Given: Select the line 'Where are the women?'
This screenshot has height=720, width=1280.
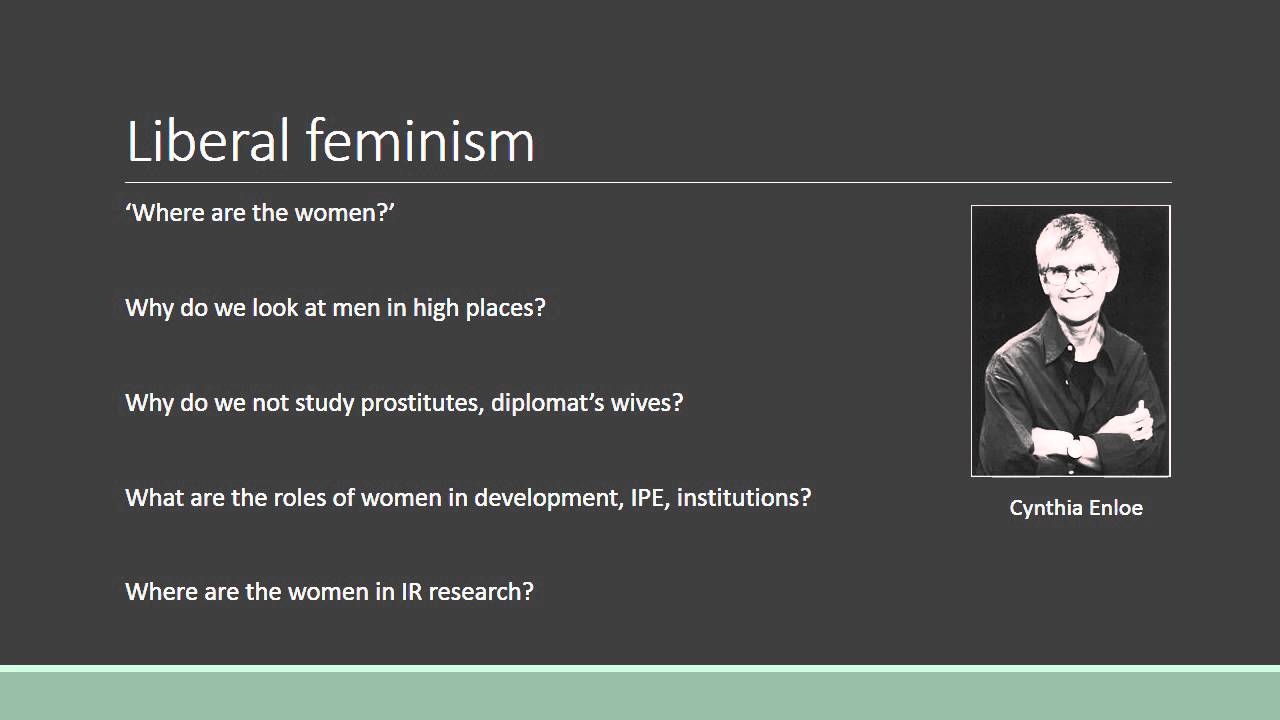Looking at the screenshot, I should (260, 213).
